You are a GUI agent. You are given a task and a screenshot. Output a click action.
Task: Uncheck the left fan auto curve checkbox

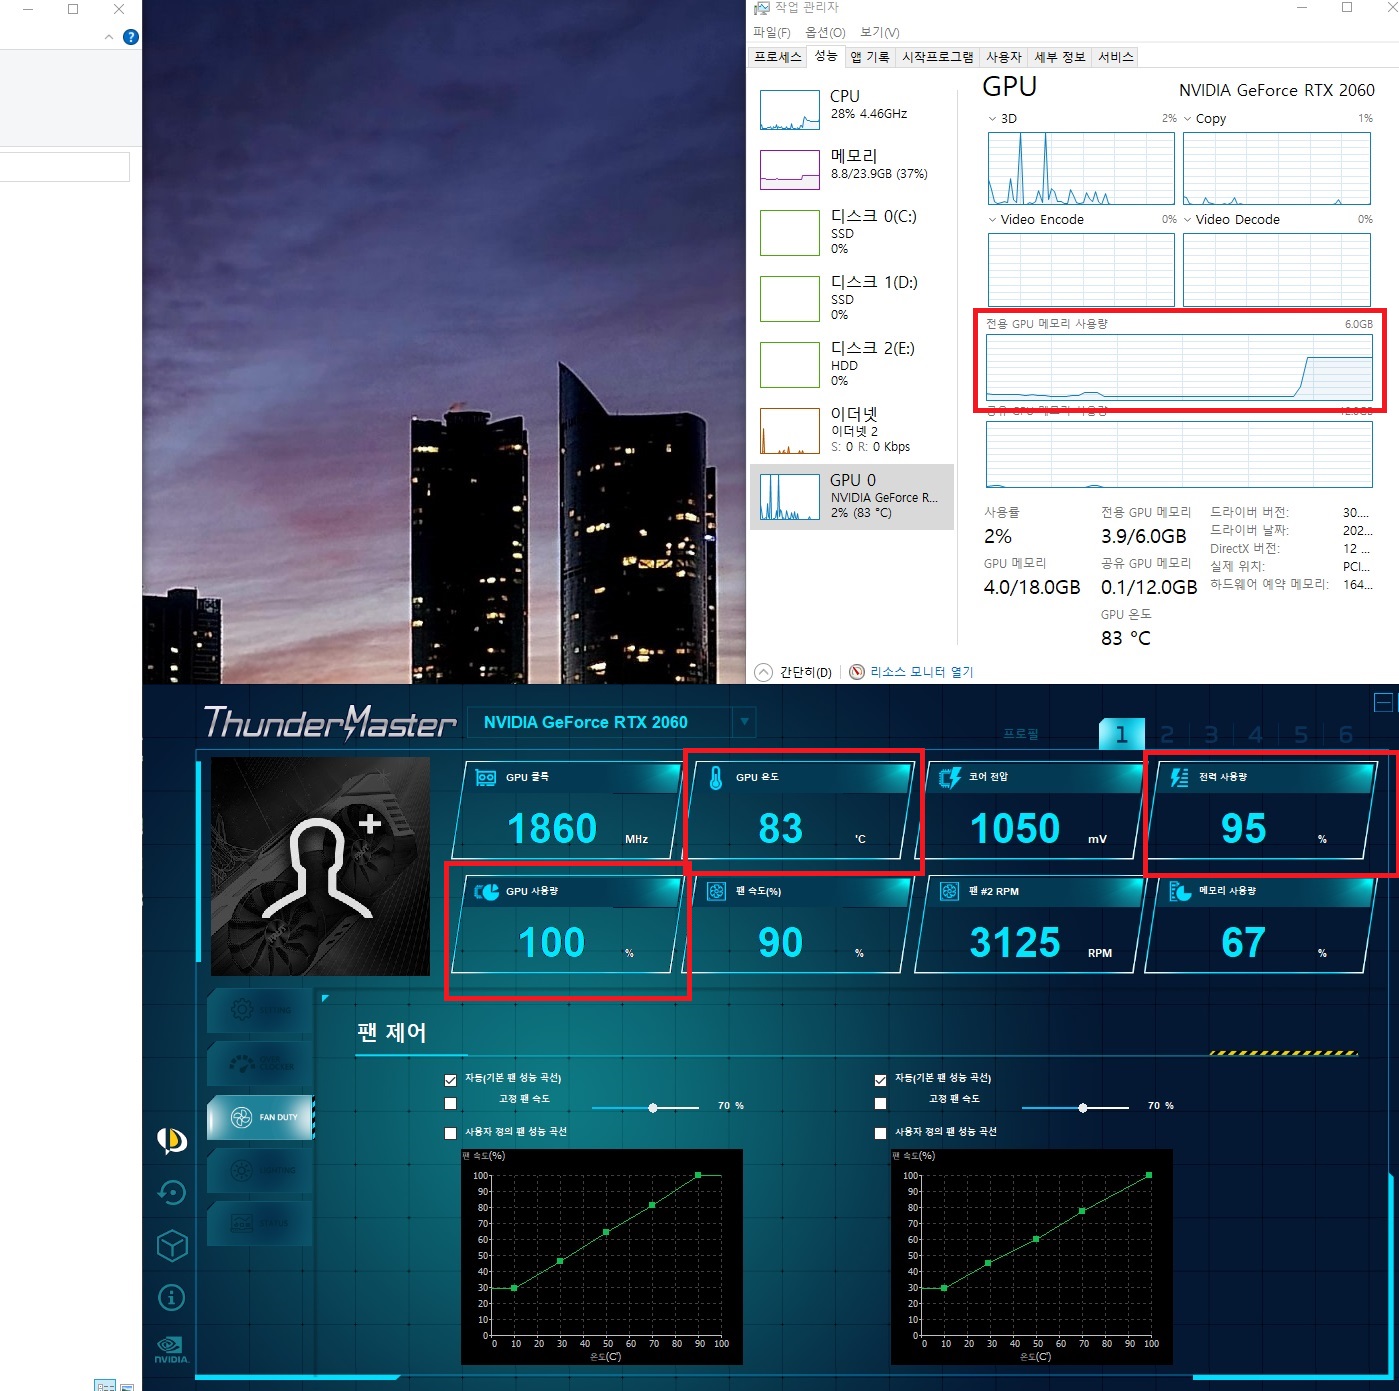pyautogui.click(x=450, y=1080)
